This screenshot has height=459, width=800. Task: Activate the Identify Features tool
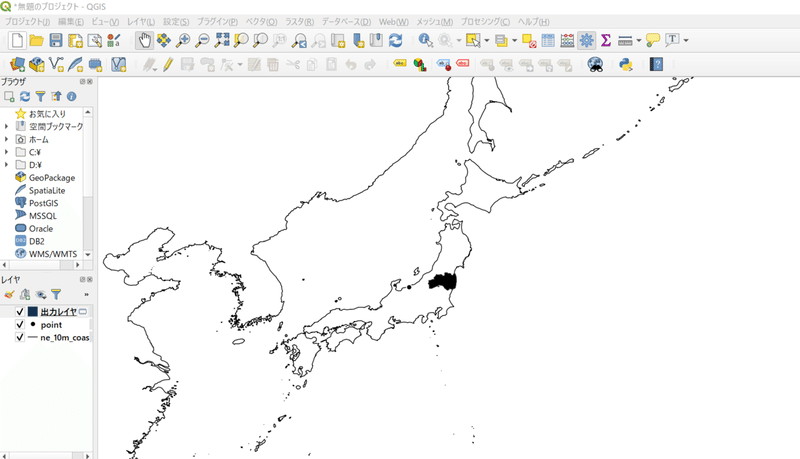(425, 40)
